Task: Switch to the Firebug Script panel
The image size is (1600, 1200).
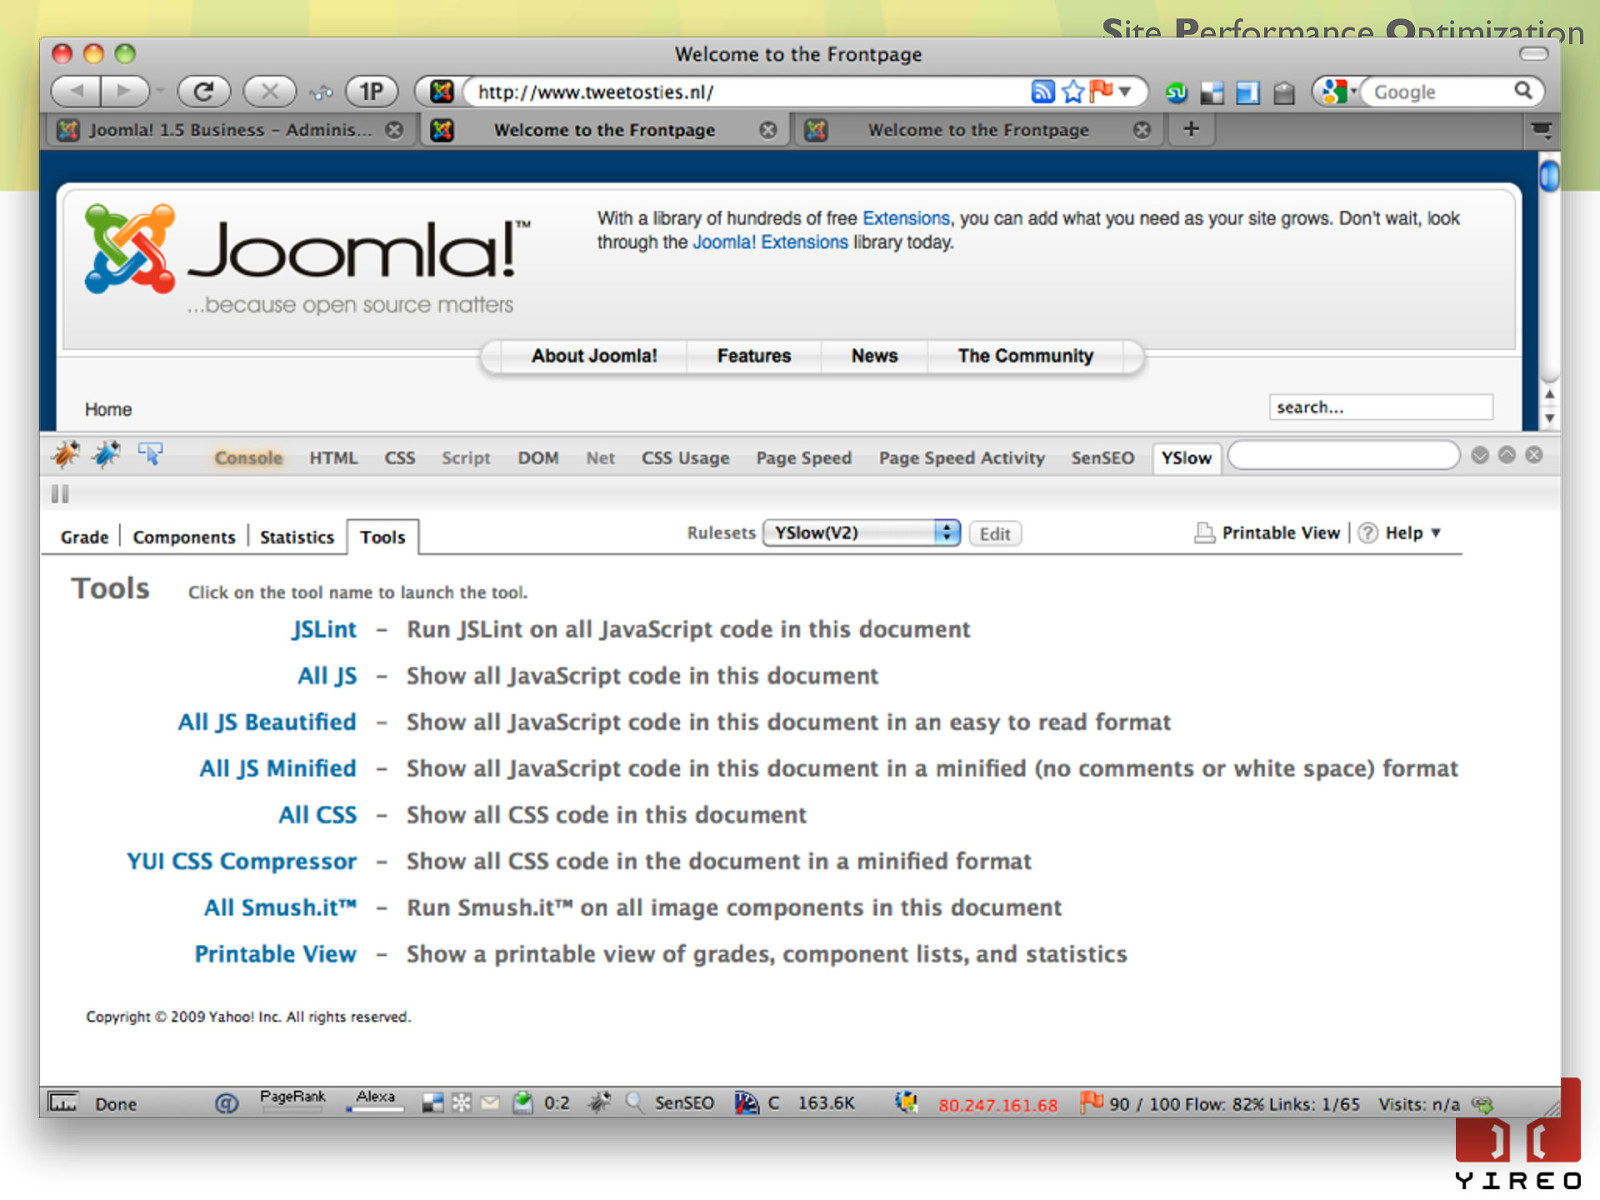Action: 466,458
